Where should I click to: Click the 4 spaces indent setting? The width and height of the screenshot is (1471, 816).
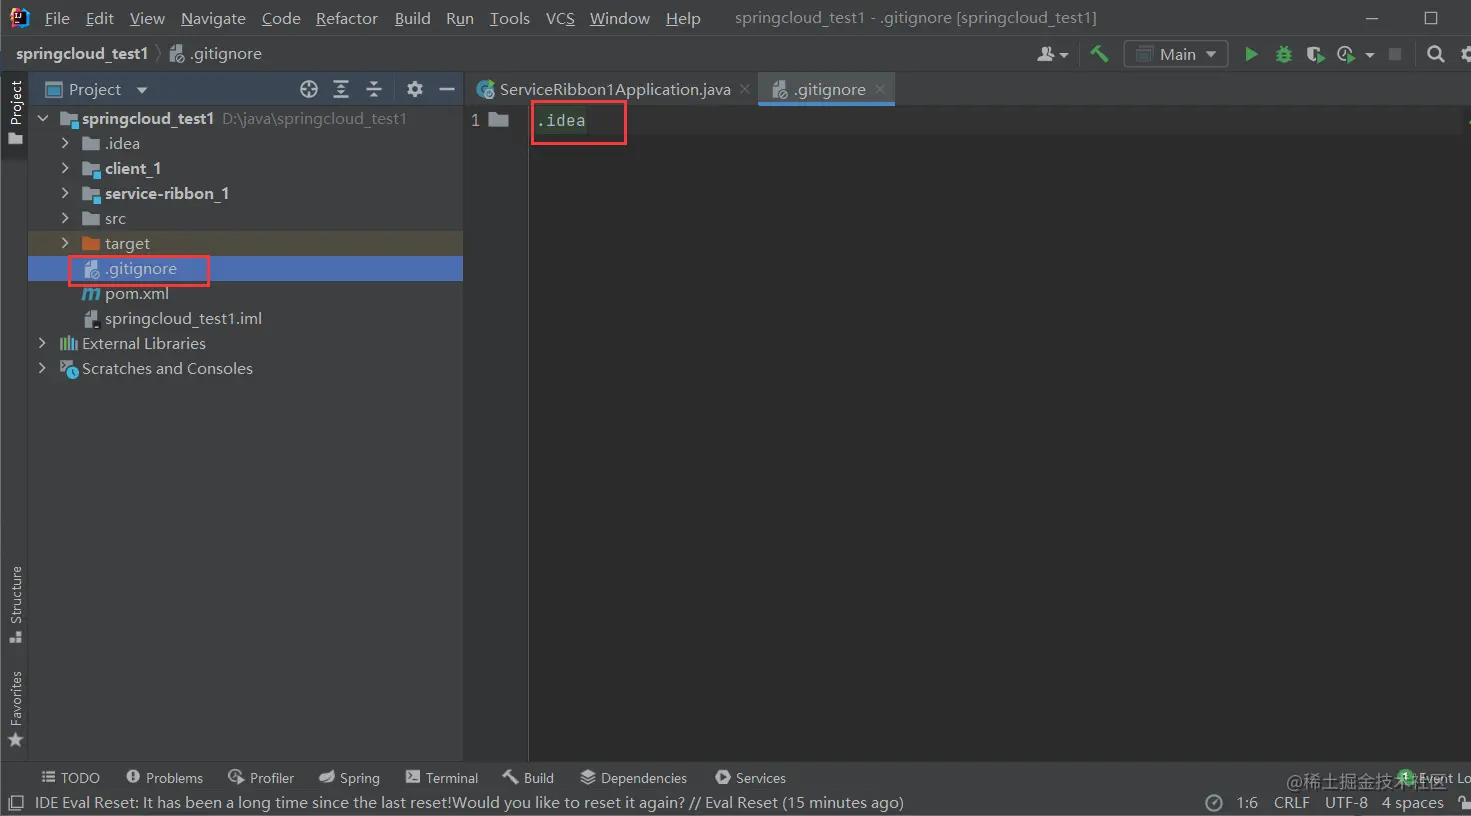coord(1412,803)
